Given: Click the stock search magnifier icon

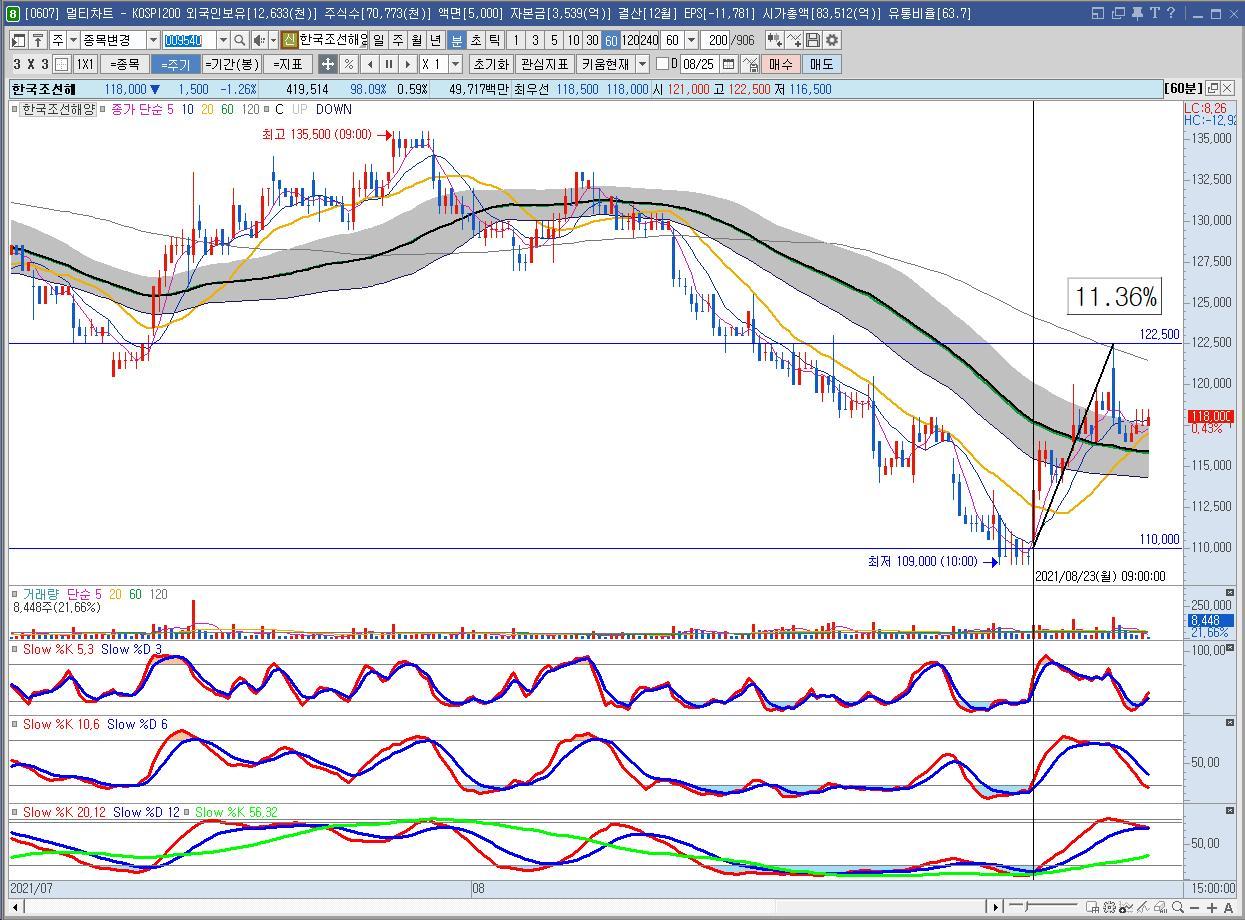Looking at the screenshot, I should [x=239, y=40].
